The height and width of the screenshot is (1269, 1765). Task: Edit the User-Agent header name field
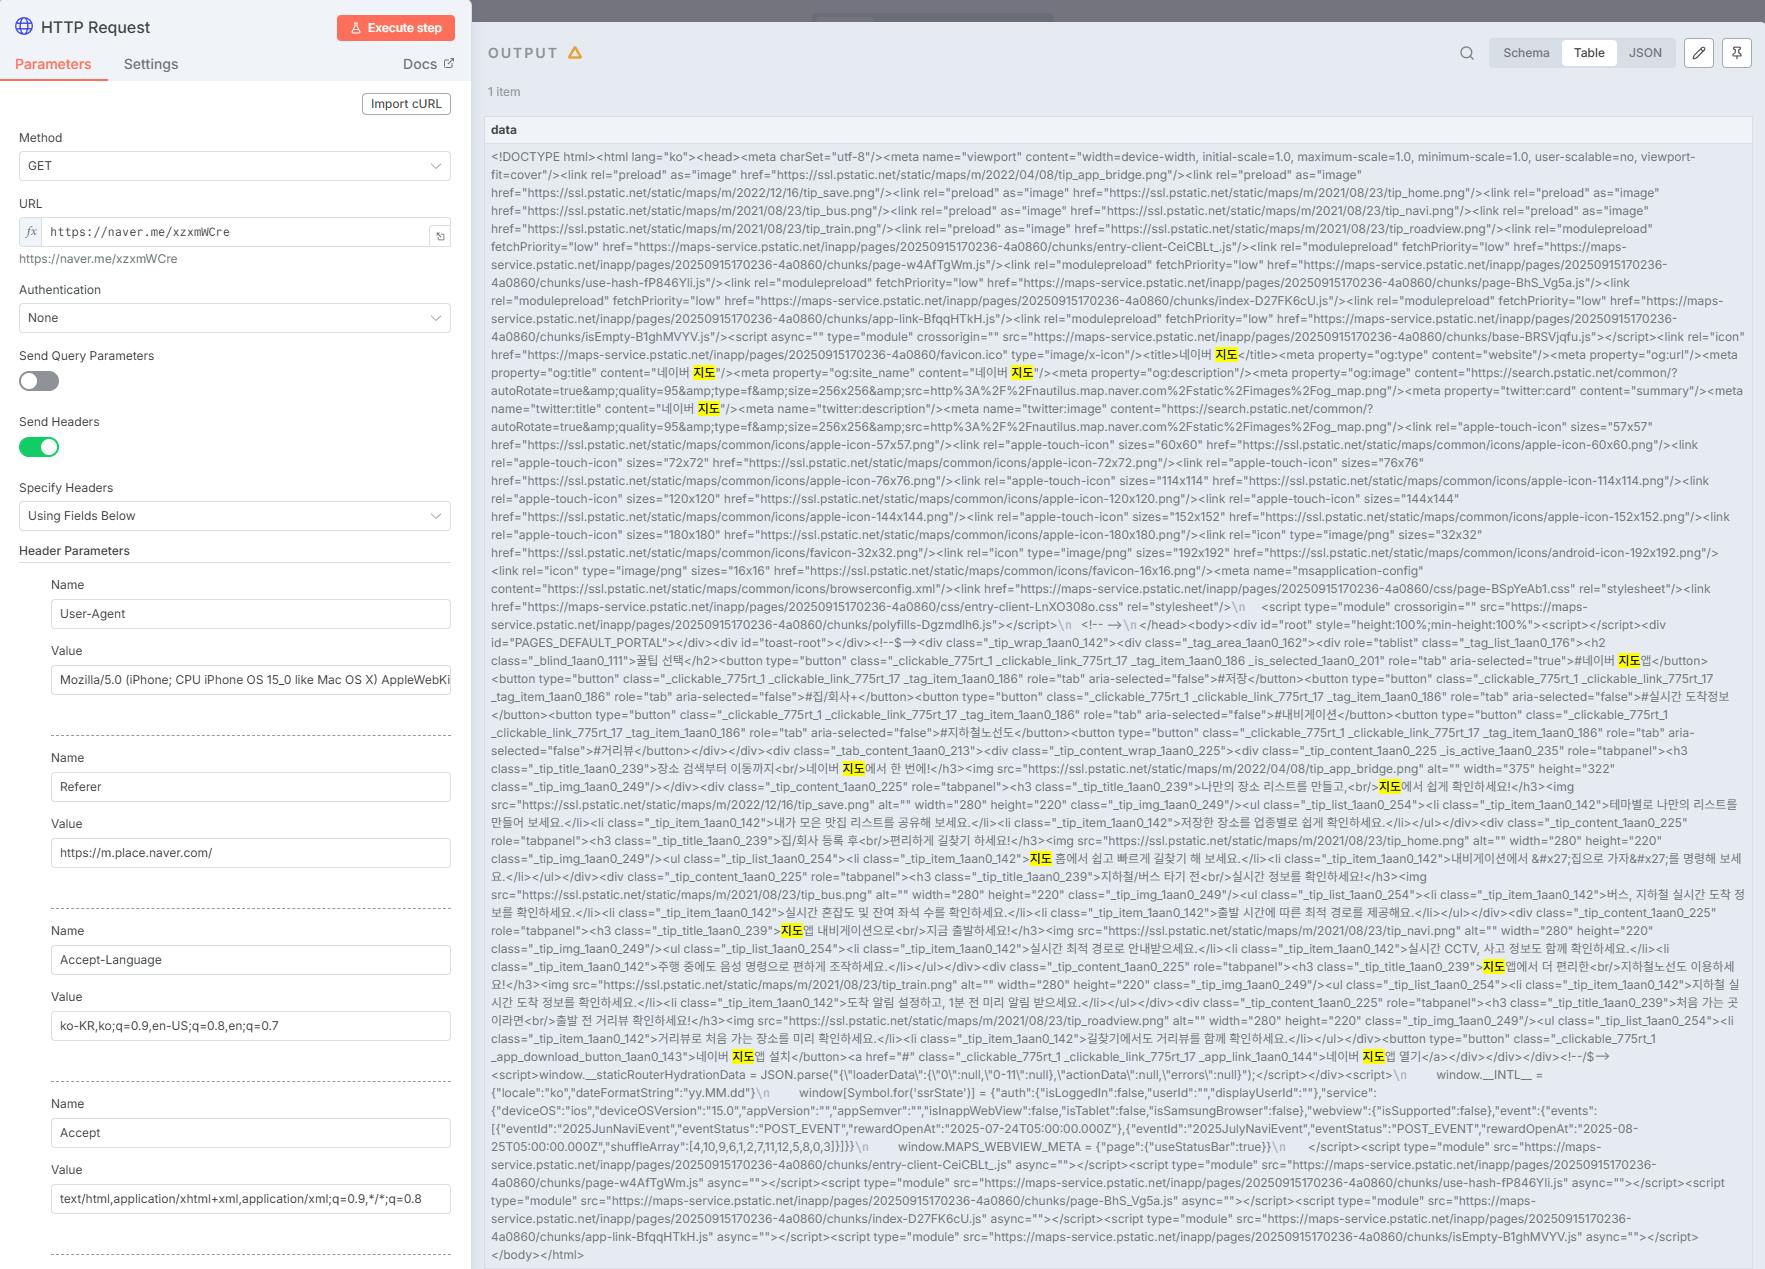pos(251,614)
